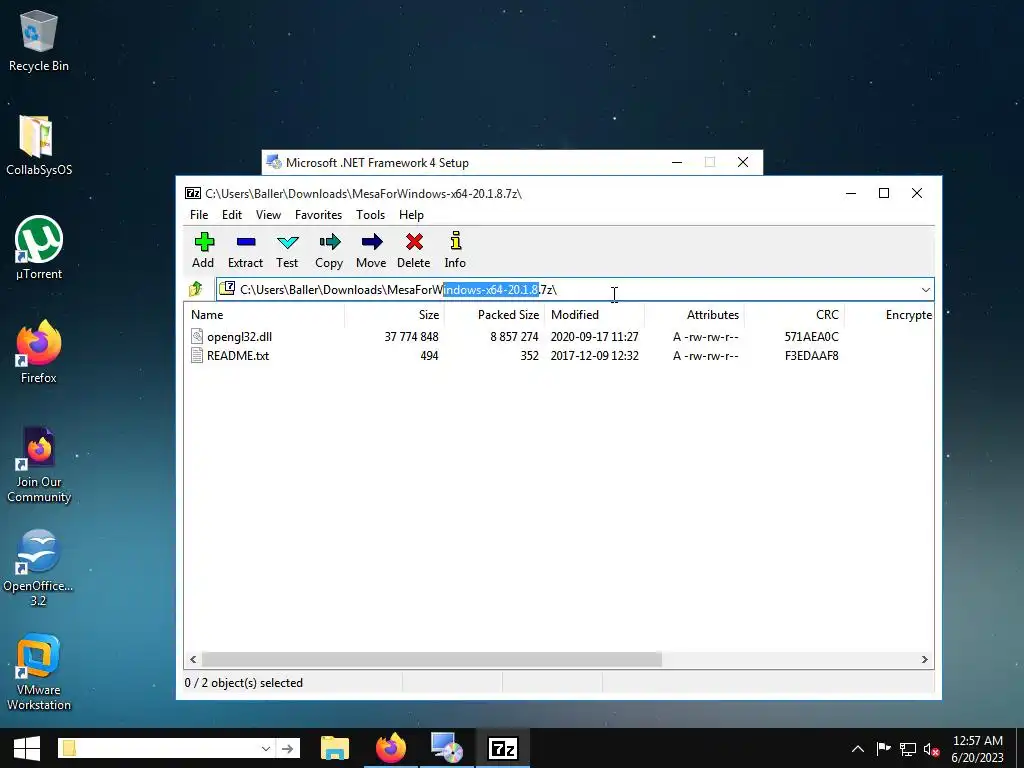Open the Favorites menu
1024x768 pixels.
tap(319, 215)
